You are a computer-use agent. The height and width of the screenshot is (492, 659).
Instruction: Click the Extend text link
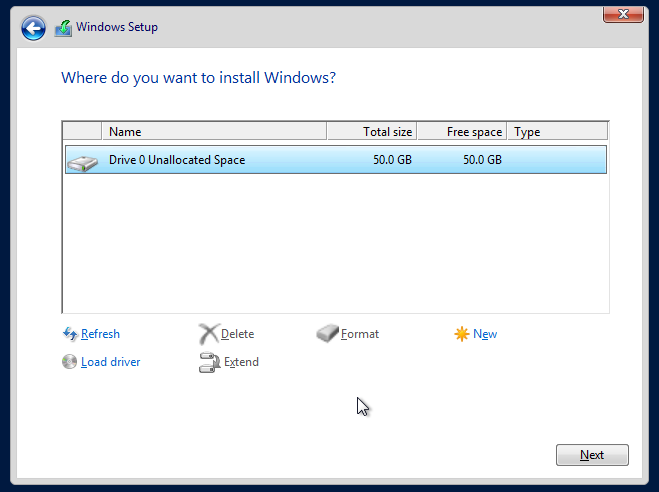pos(241,362)
